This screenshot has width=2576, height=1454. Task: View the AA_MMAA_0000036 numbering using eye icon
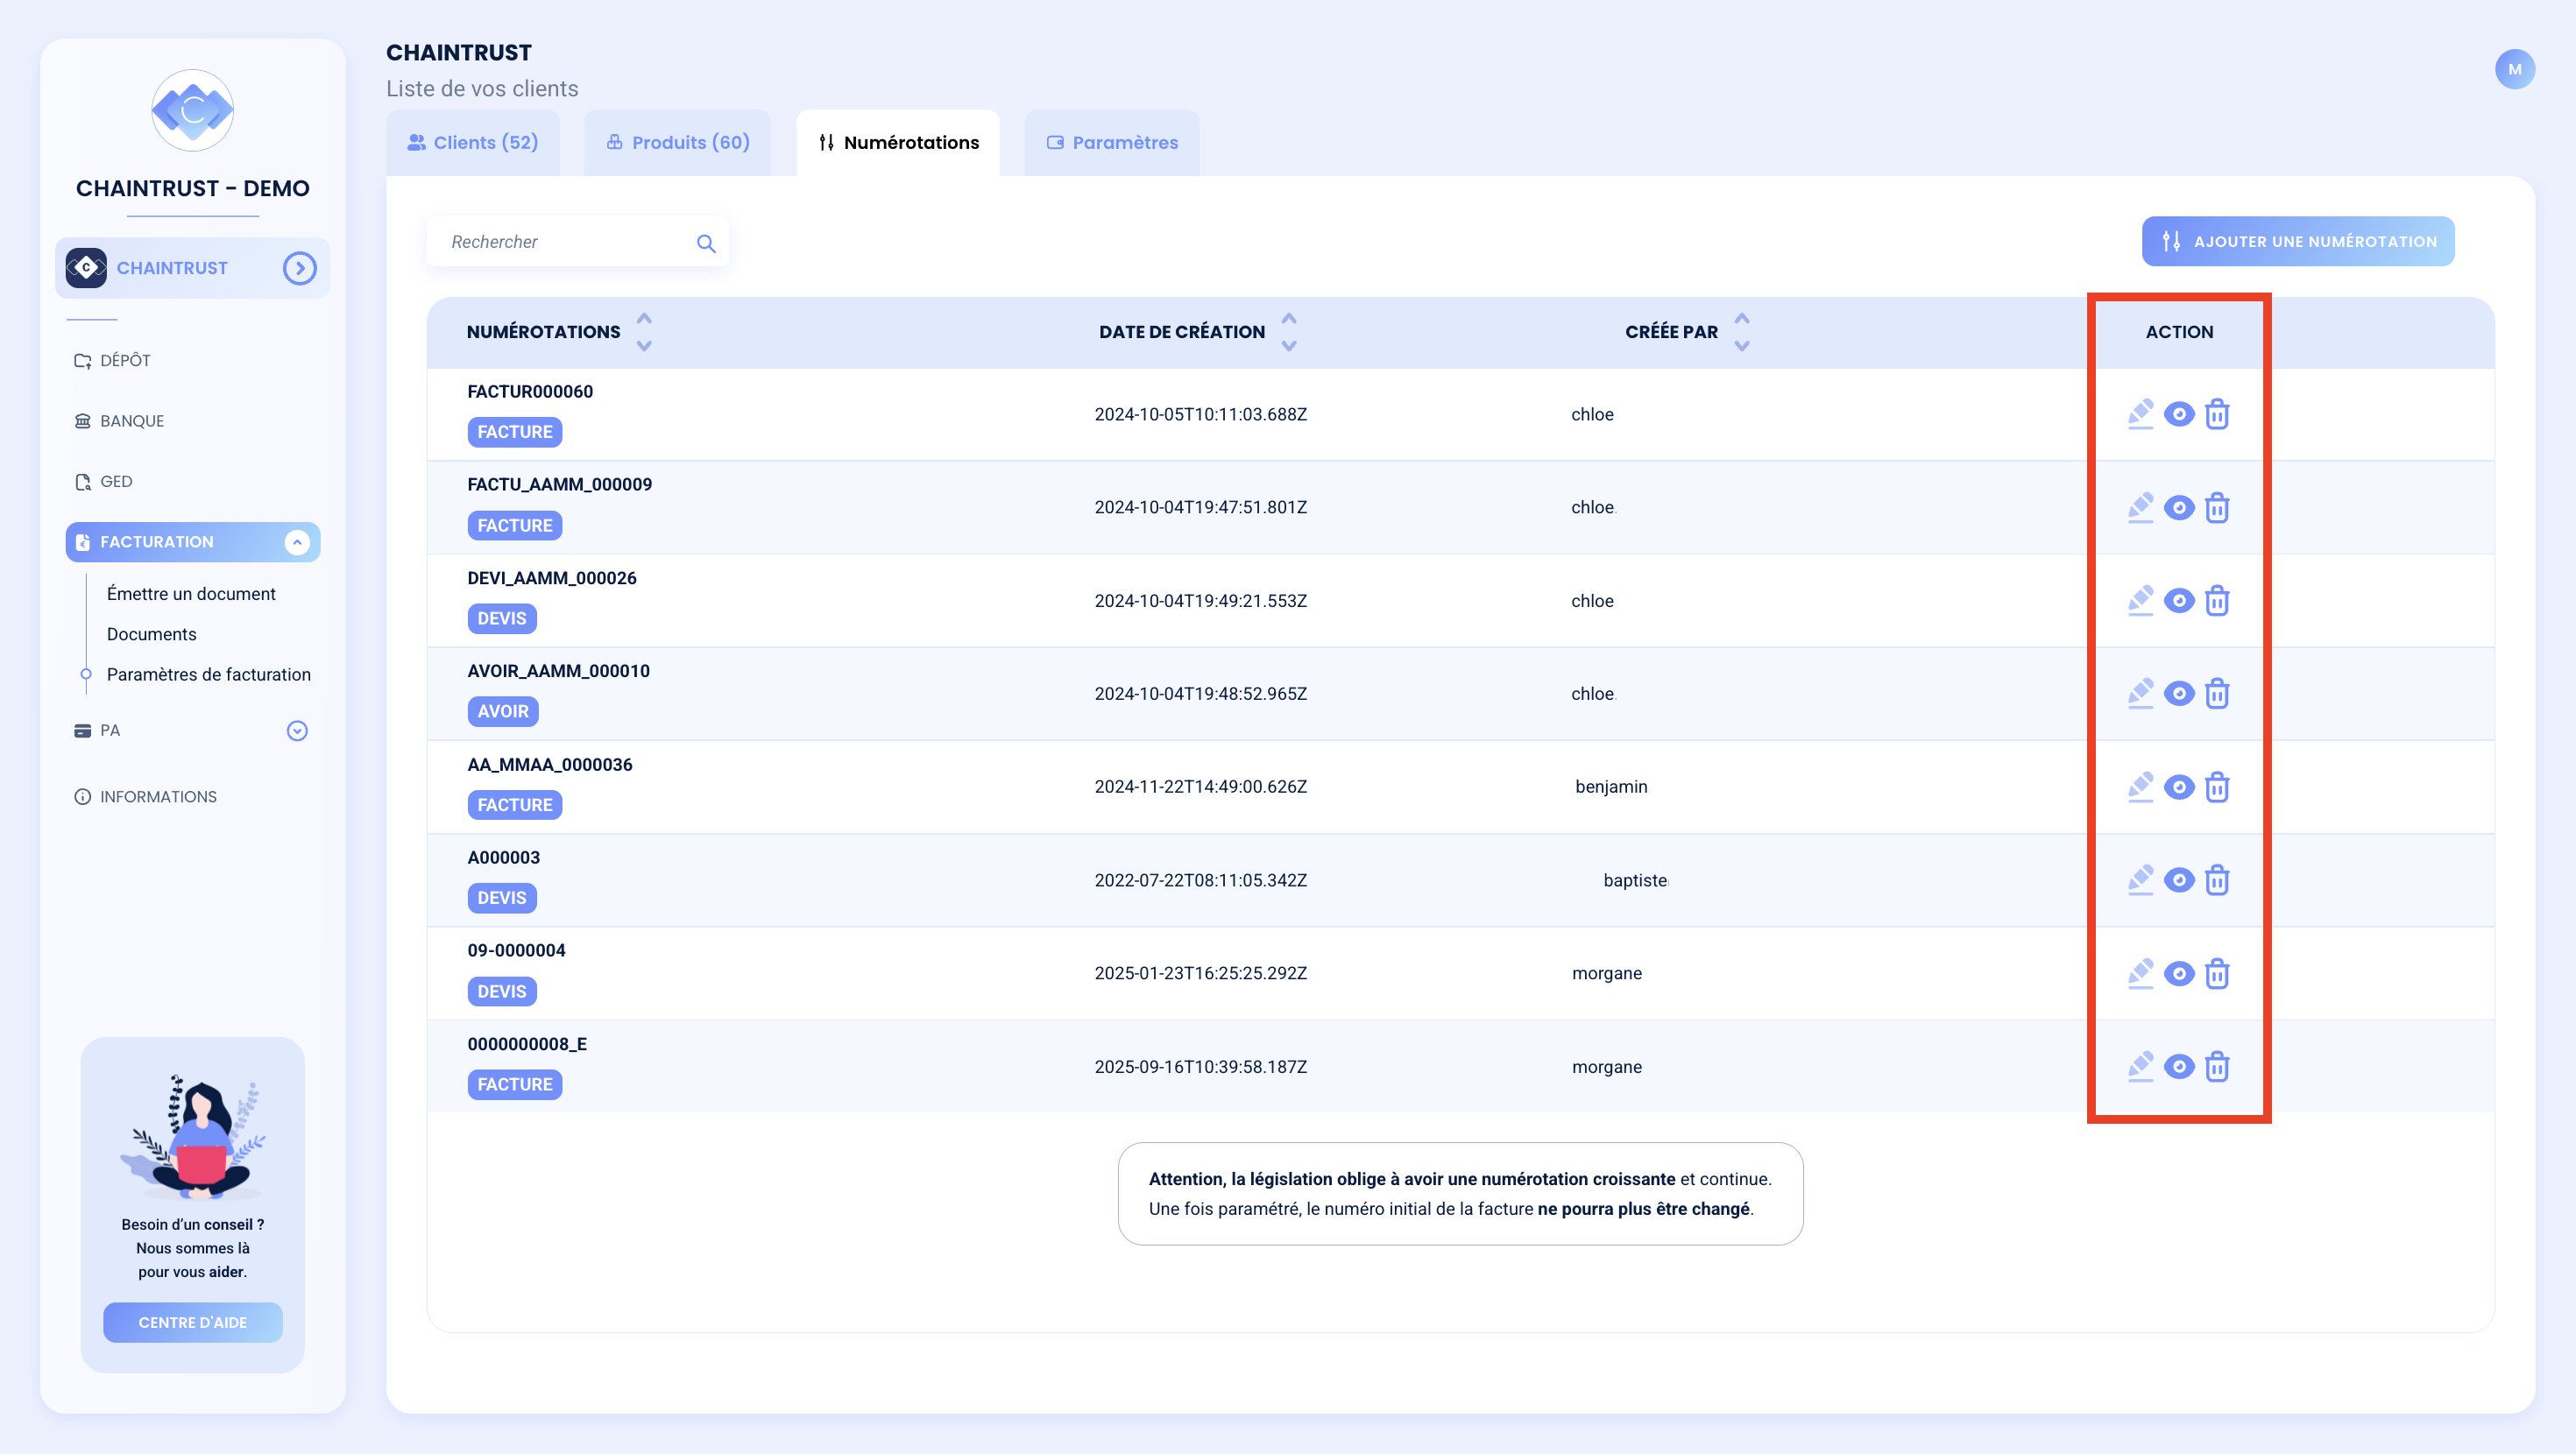click(2179, 787)
